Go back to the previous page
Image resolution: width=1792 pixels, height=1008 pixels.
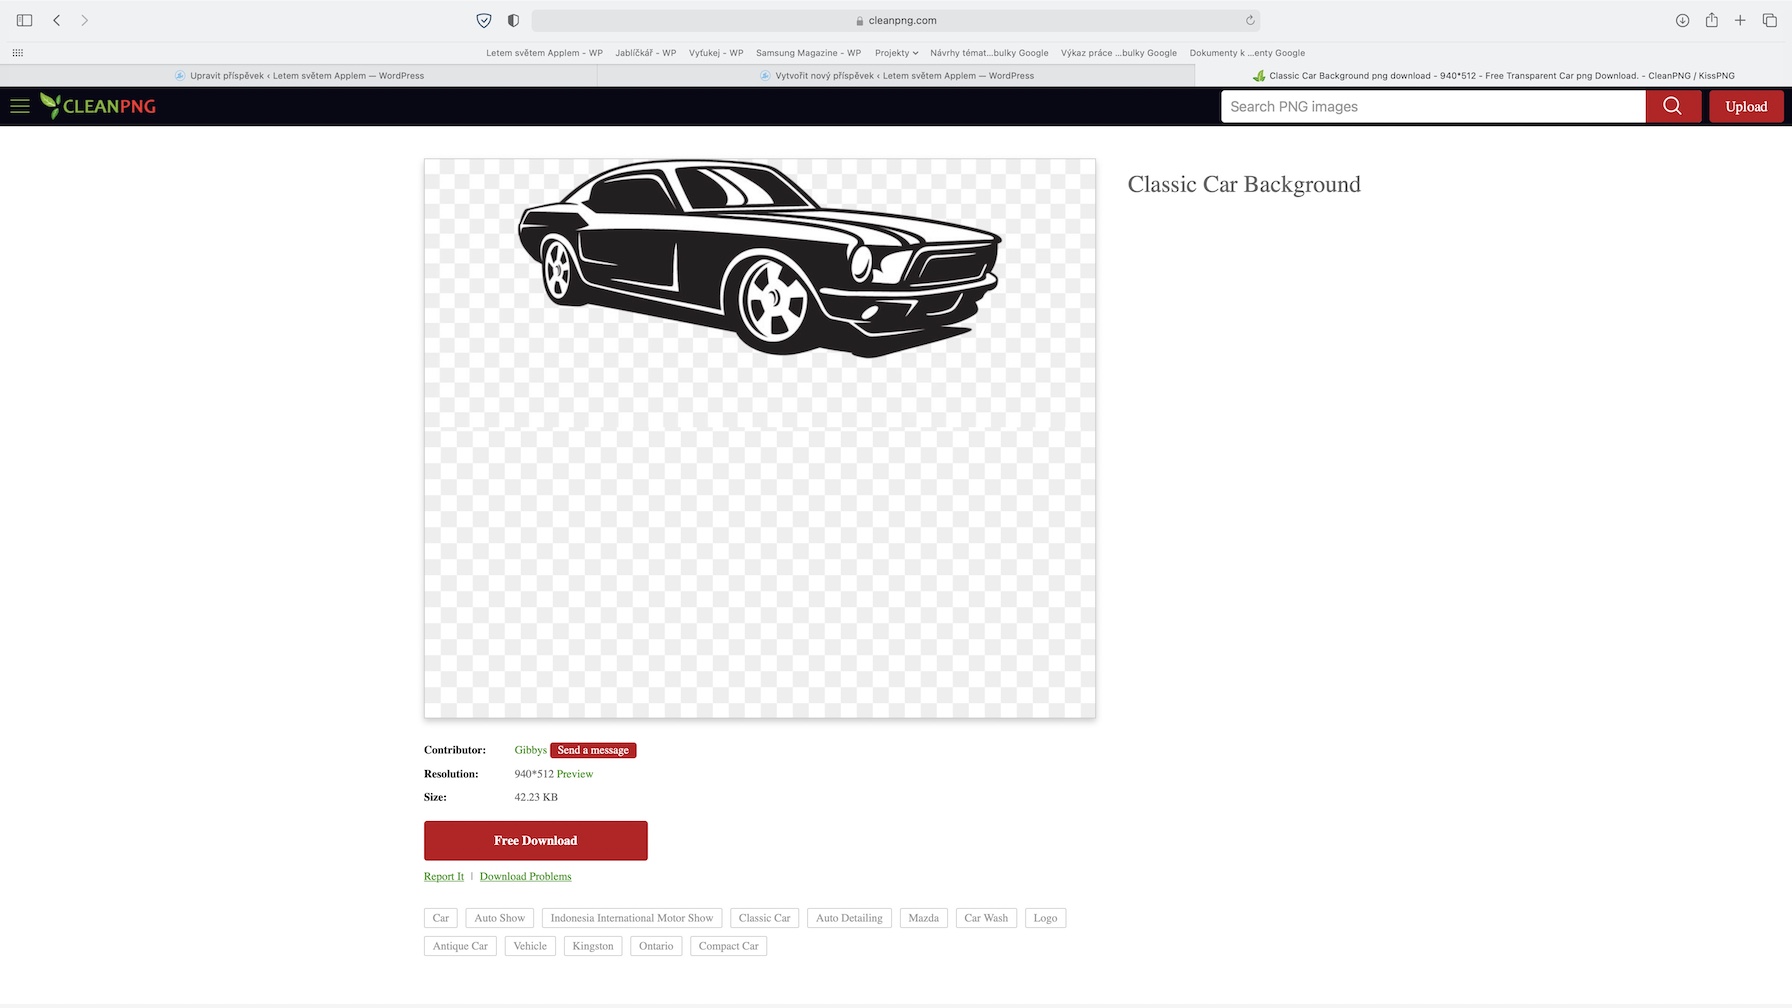click(57, 20)
